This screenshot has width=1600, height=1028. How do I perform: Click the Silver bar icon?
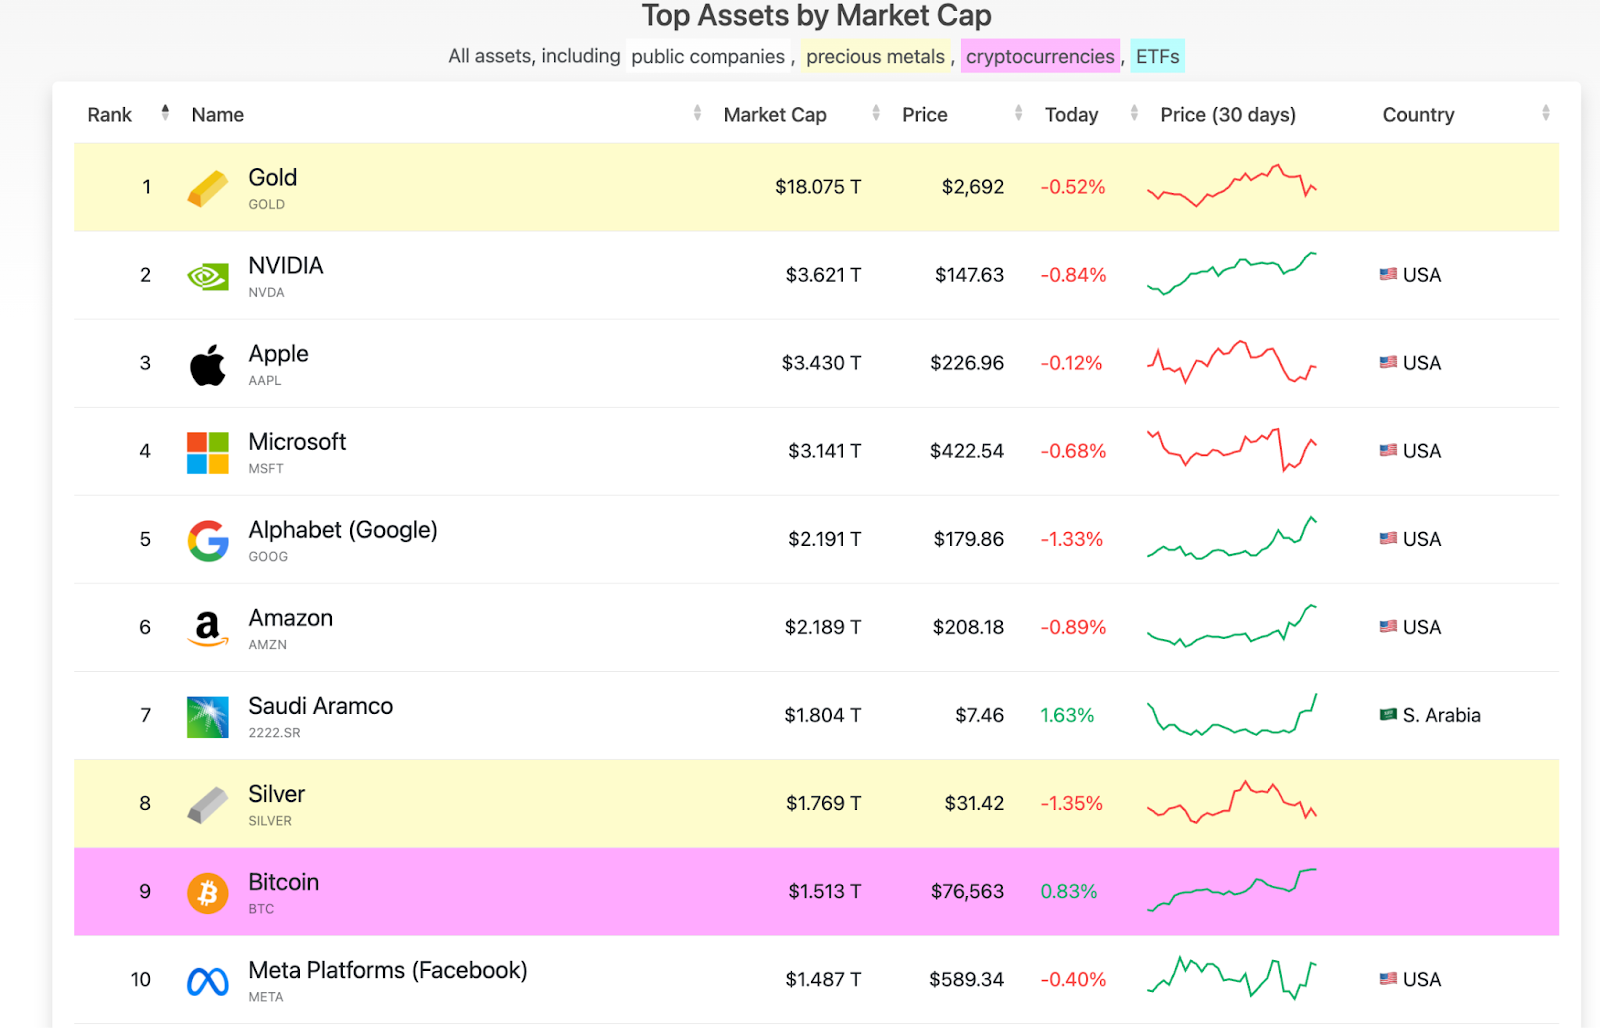(208, 804)
